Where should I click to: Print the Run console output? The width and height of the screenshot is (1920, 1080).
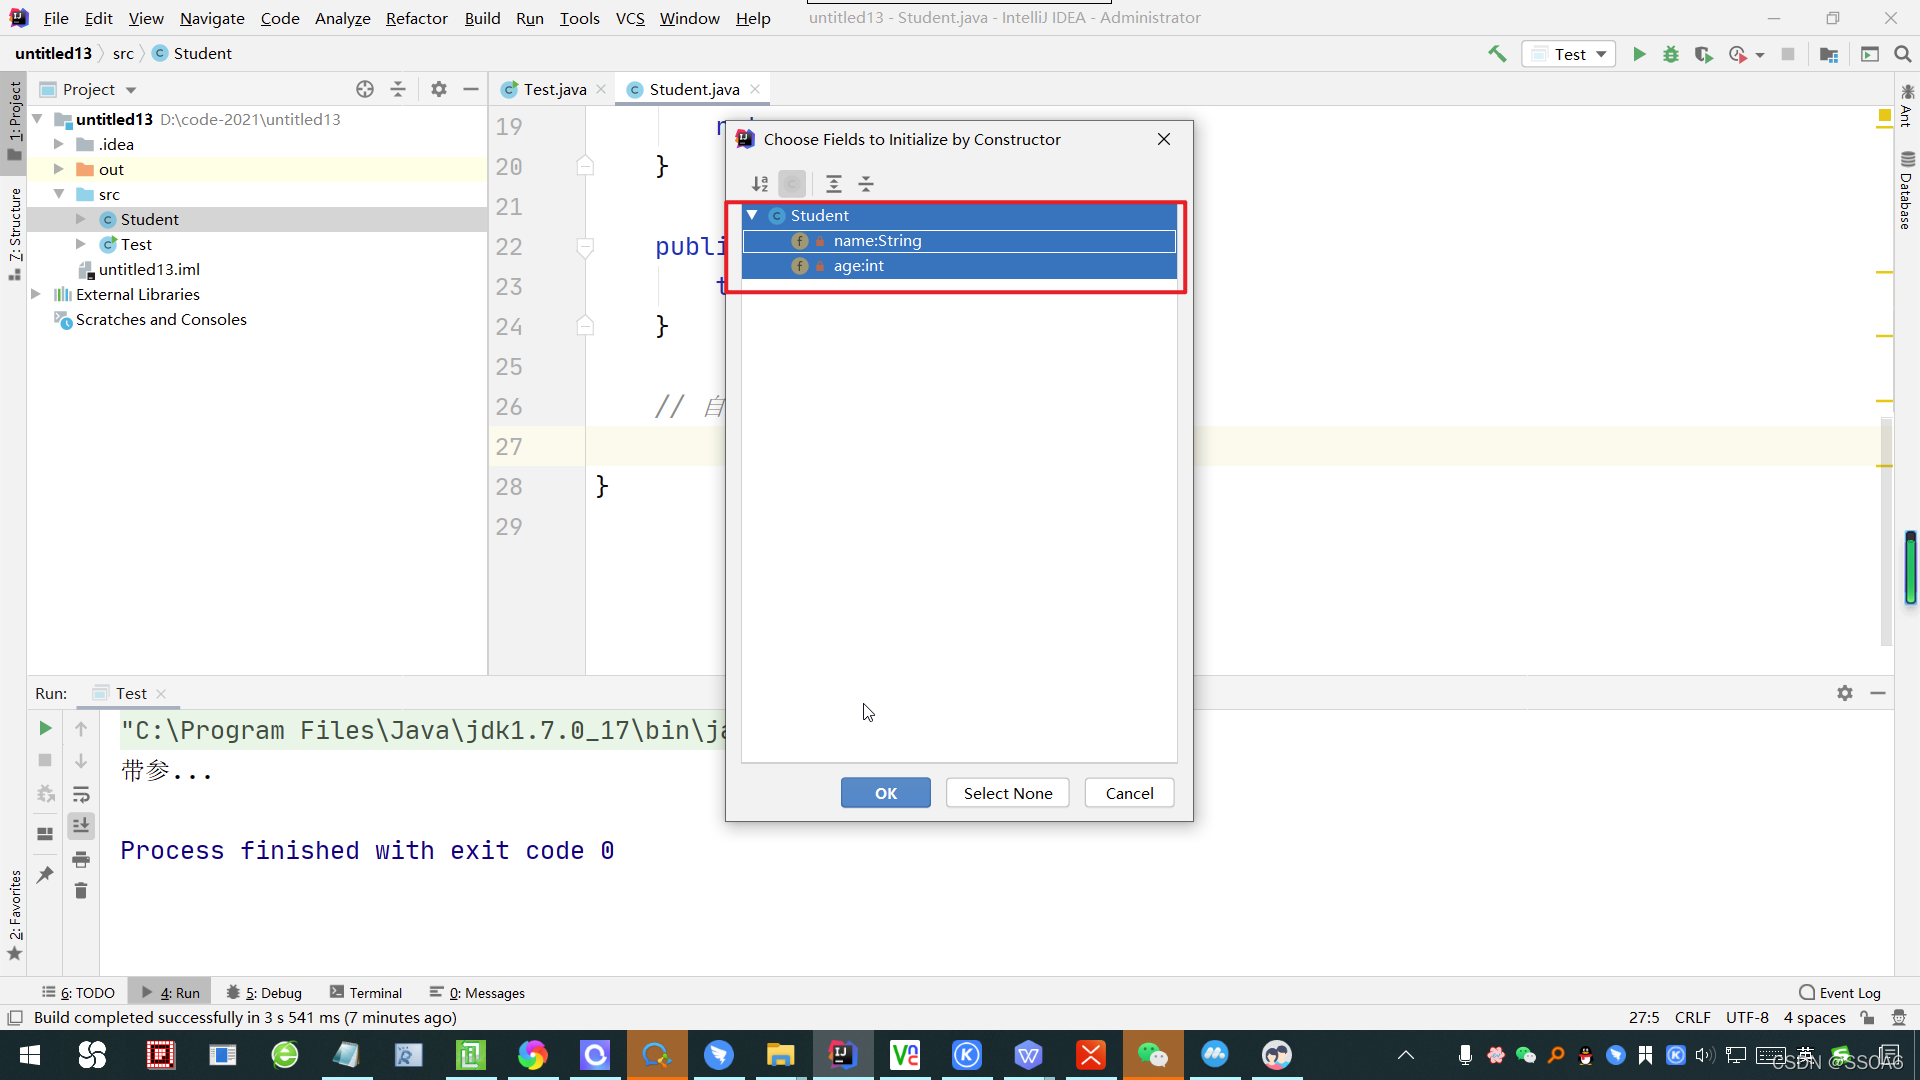click(x=81, y=859)
